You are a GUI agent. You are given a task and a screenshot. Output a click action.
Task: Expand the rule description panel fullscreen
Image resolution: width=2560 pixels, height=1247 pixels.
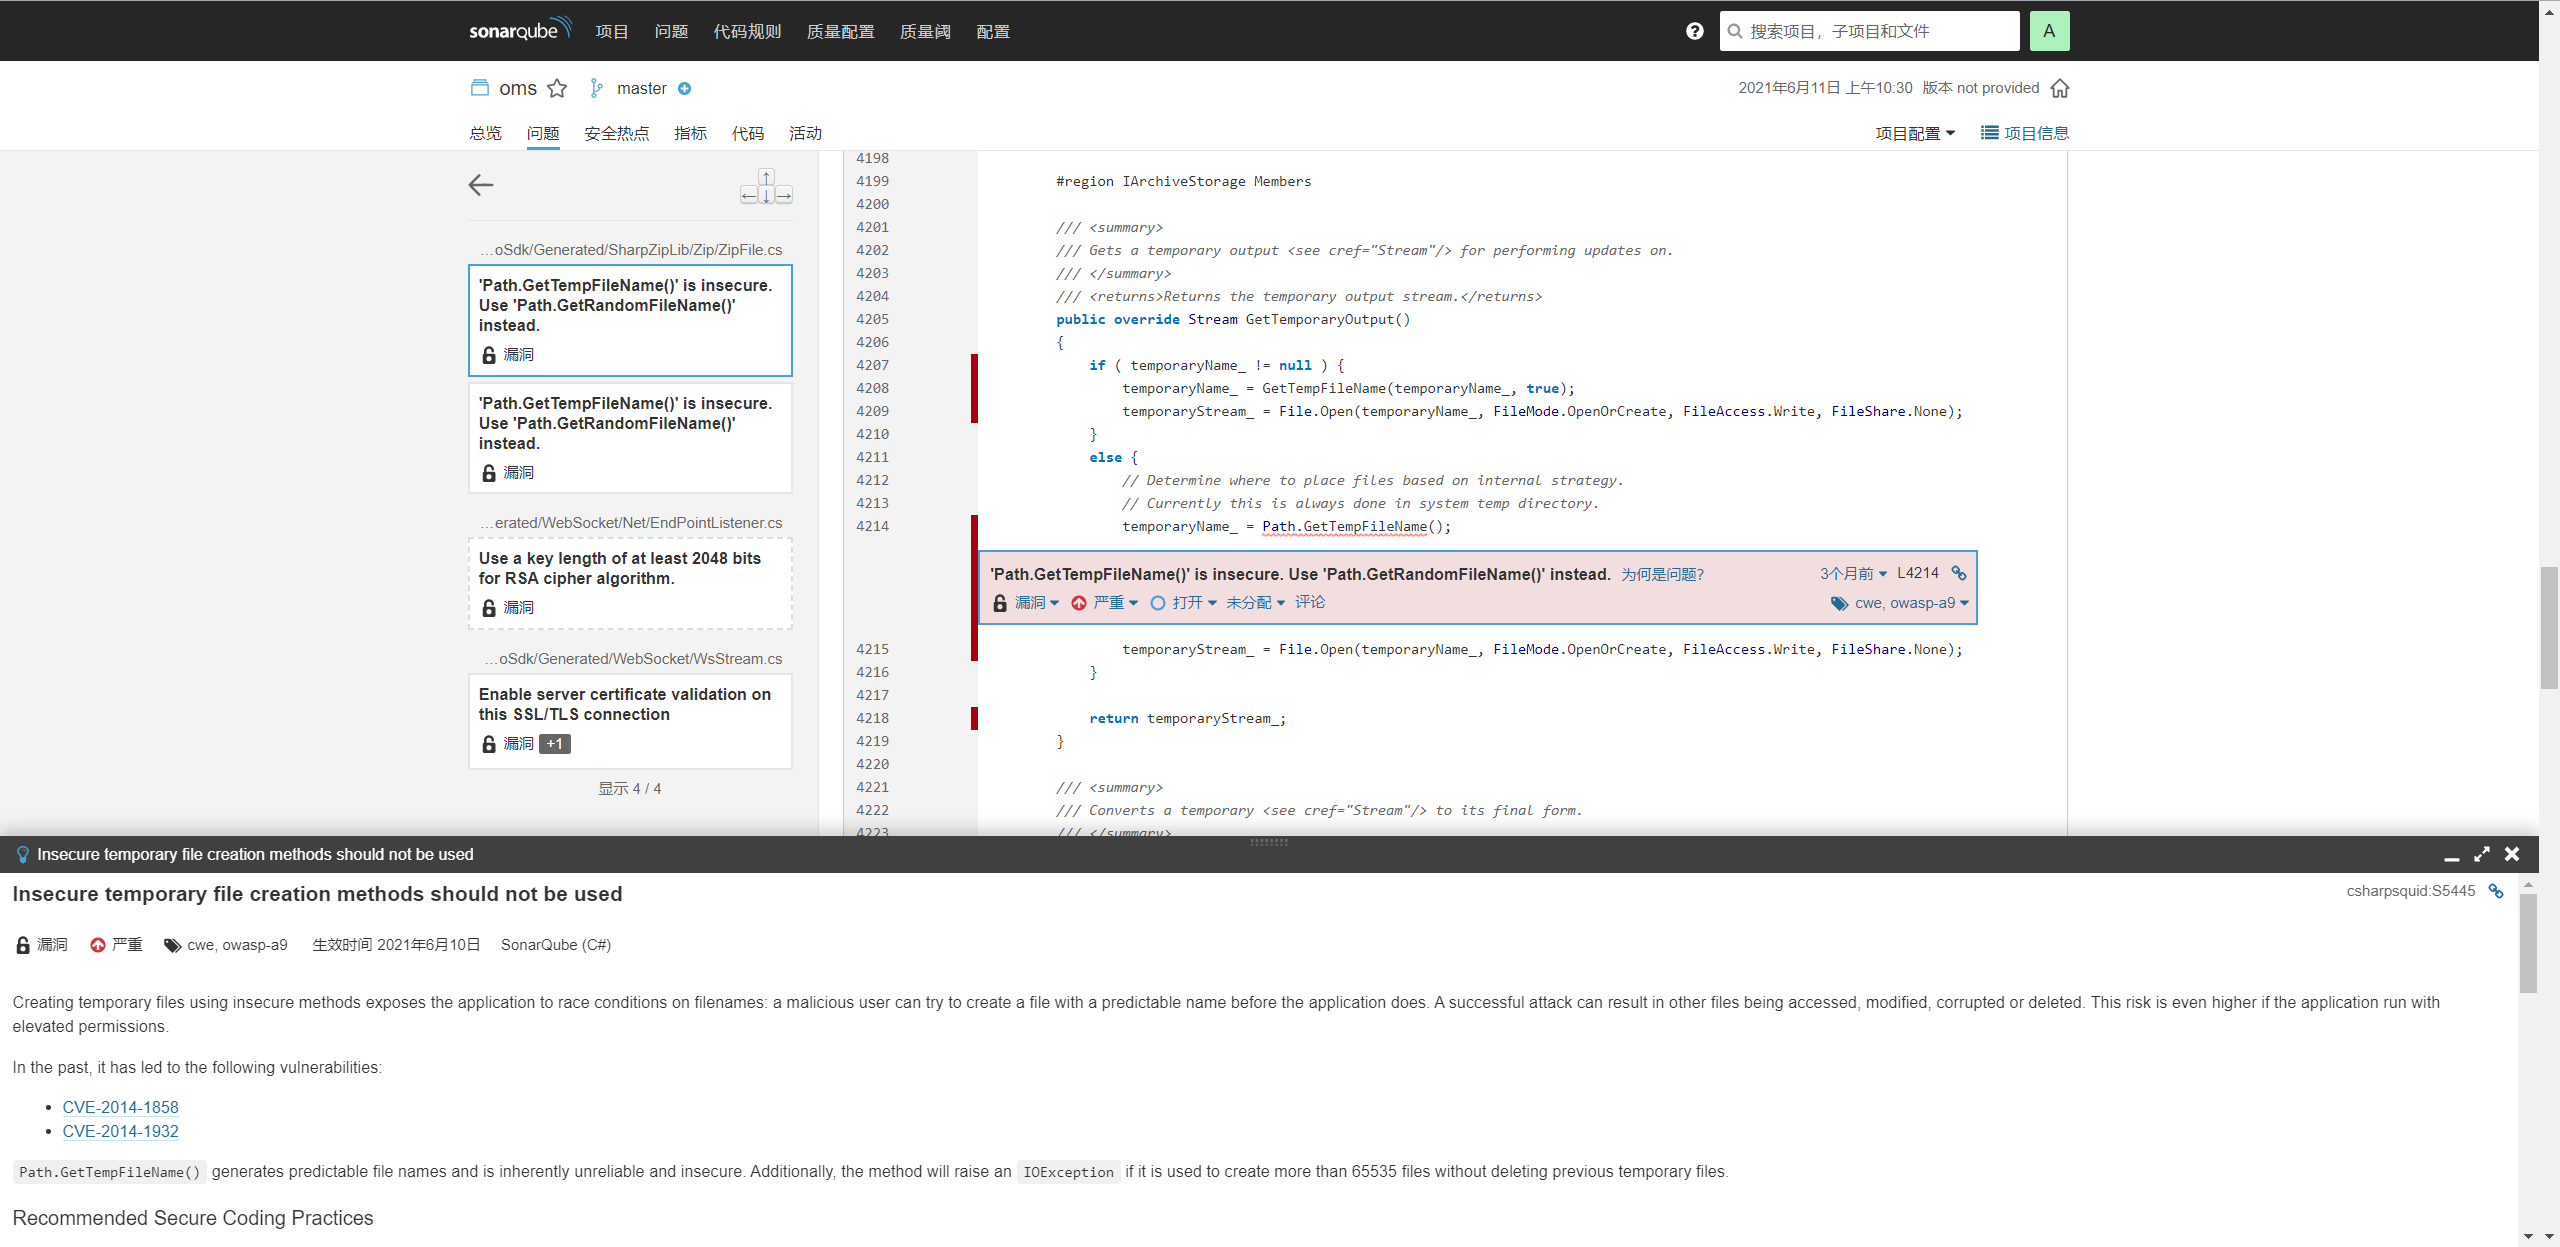(x=2482, y=854)
